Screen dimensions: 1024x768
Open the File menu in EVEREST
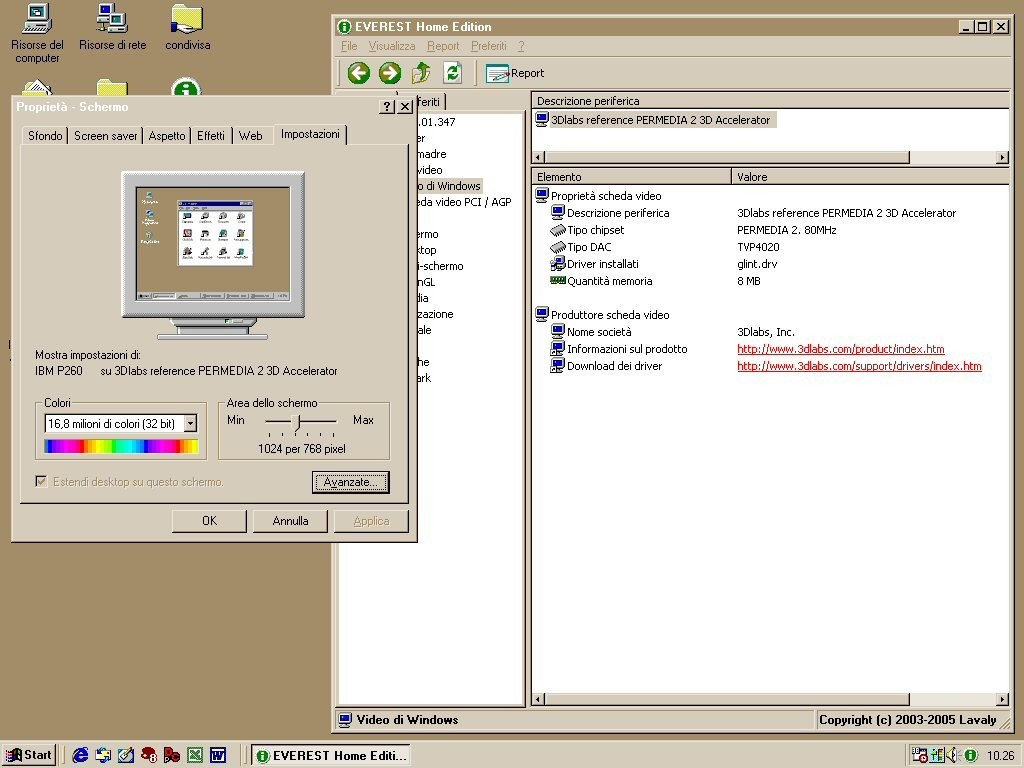[349, 46]
